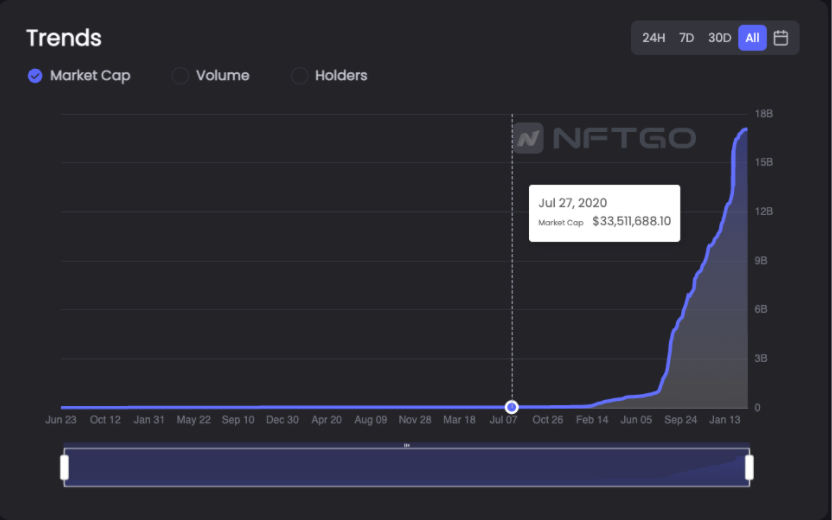Viewport: 832px width, 520px height.
Task: Click the Jun 05 x-axis label
Action: [636, 420]
